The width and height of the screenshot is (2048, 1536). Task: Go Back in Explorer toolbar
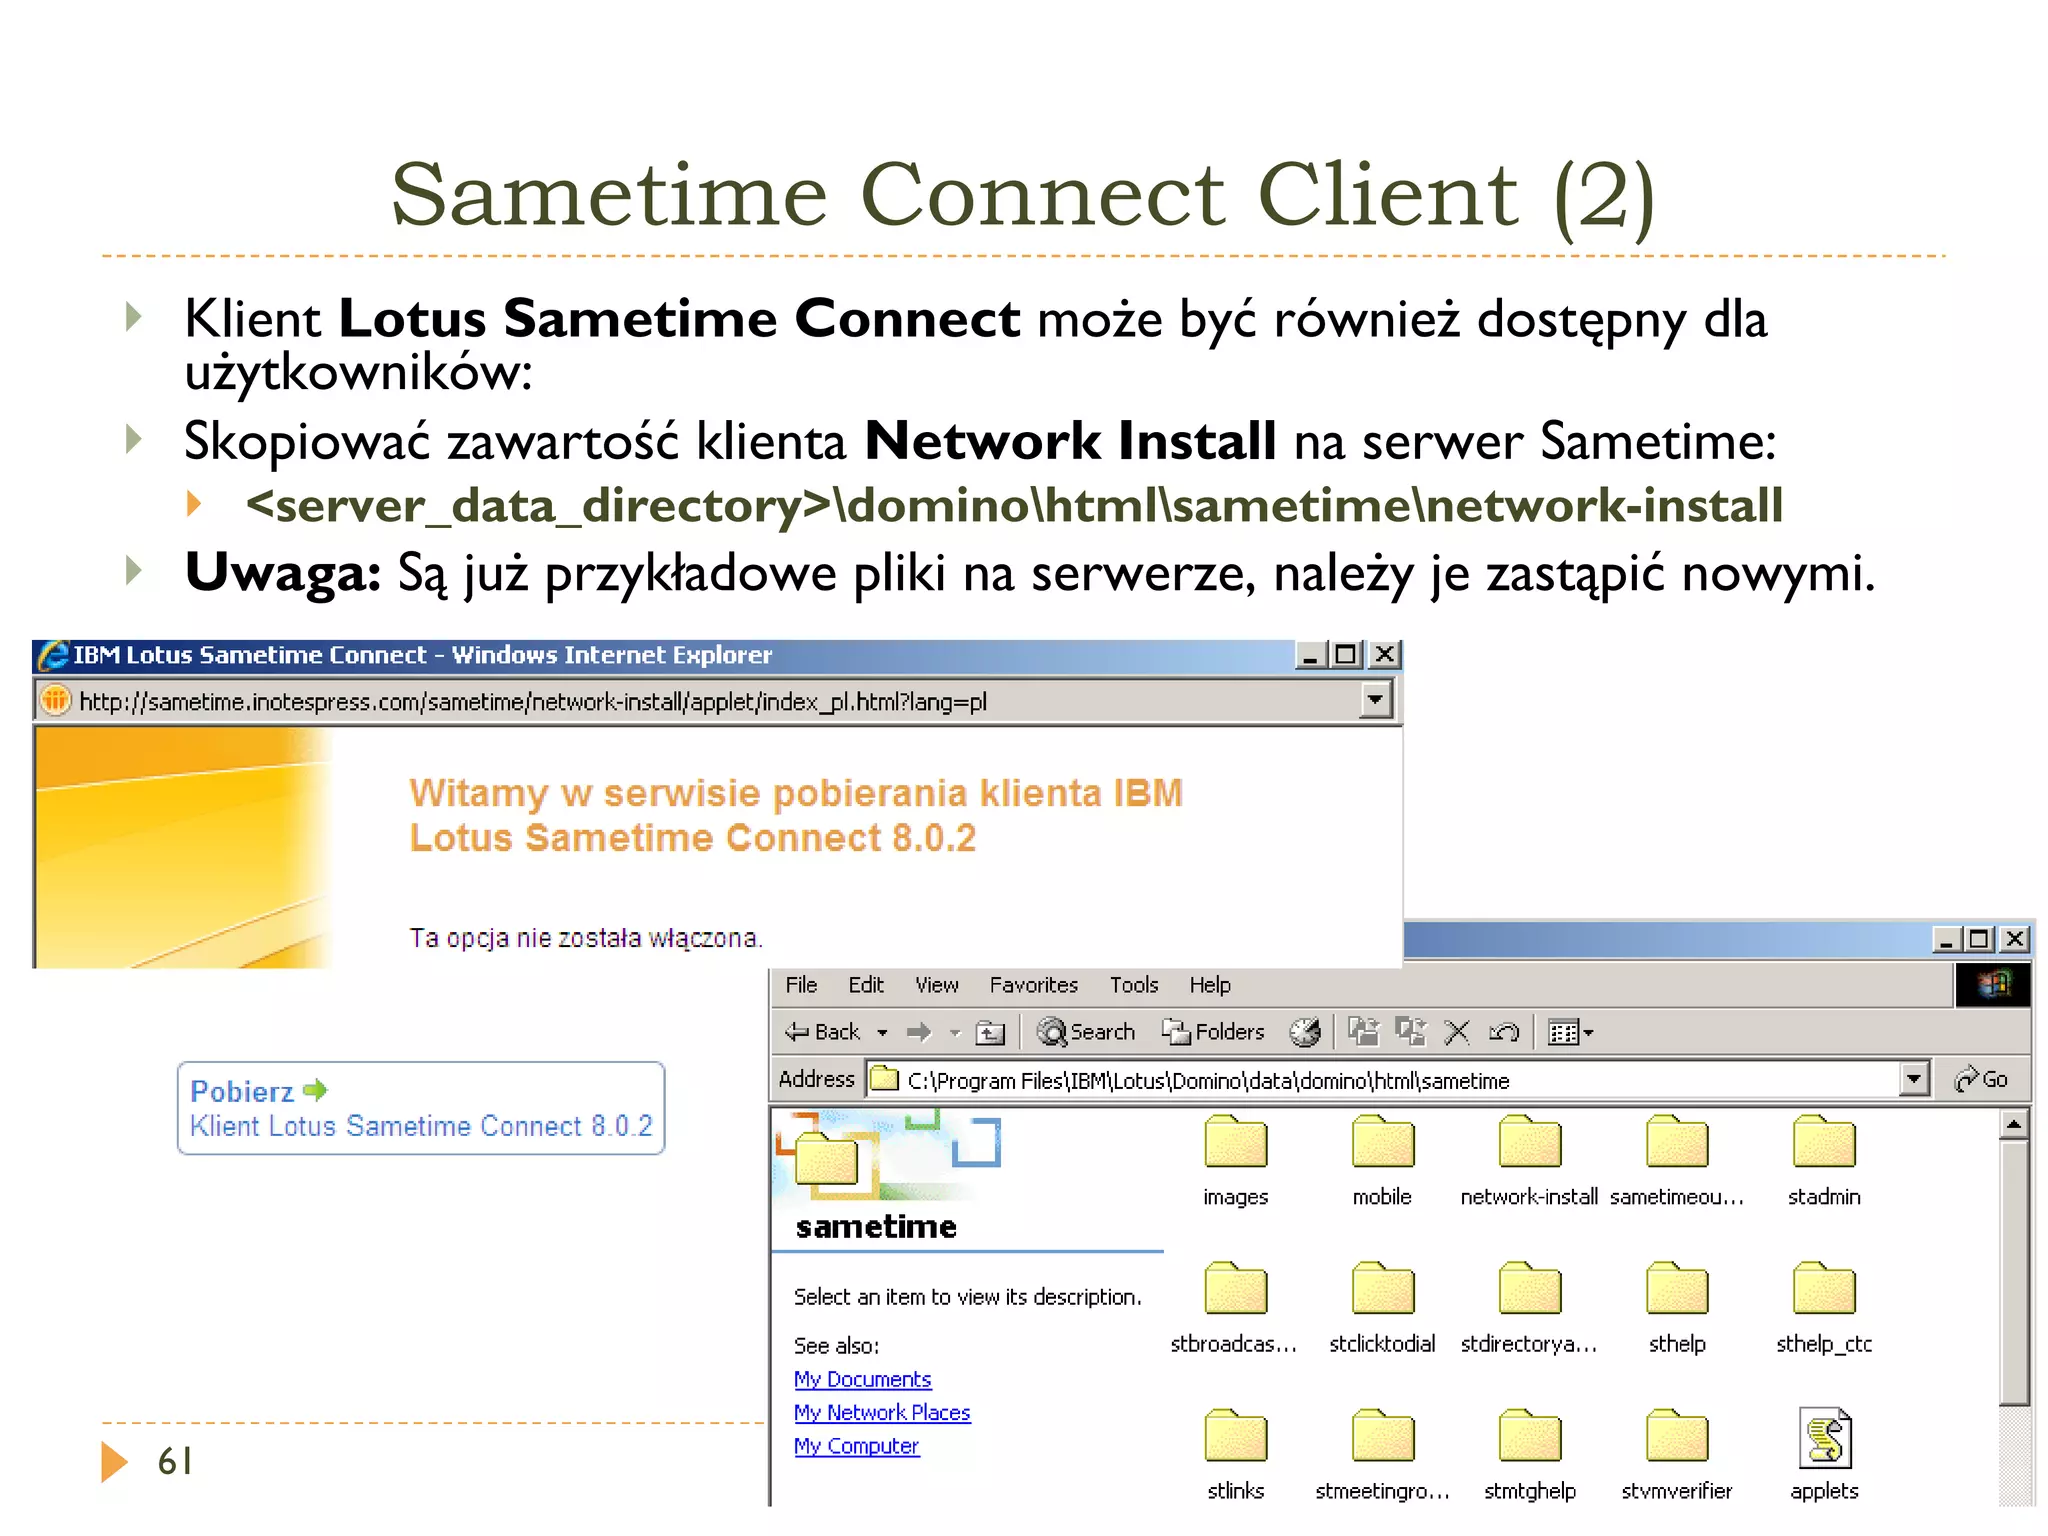tap(822, 1032)
